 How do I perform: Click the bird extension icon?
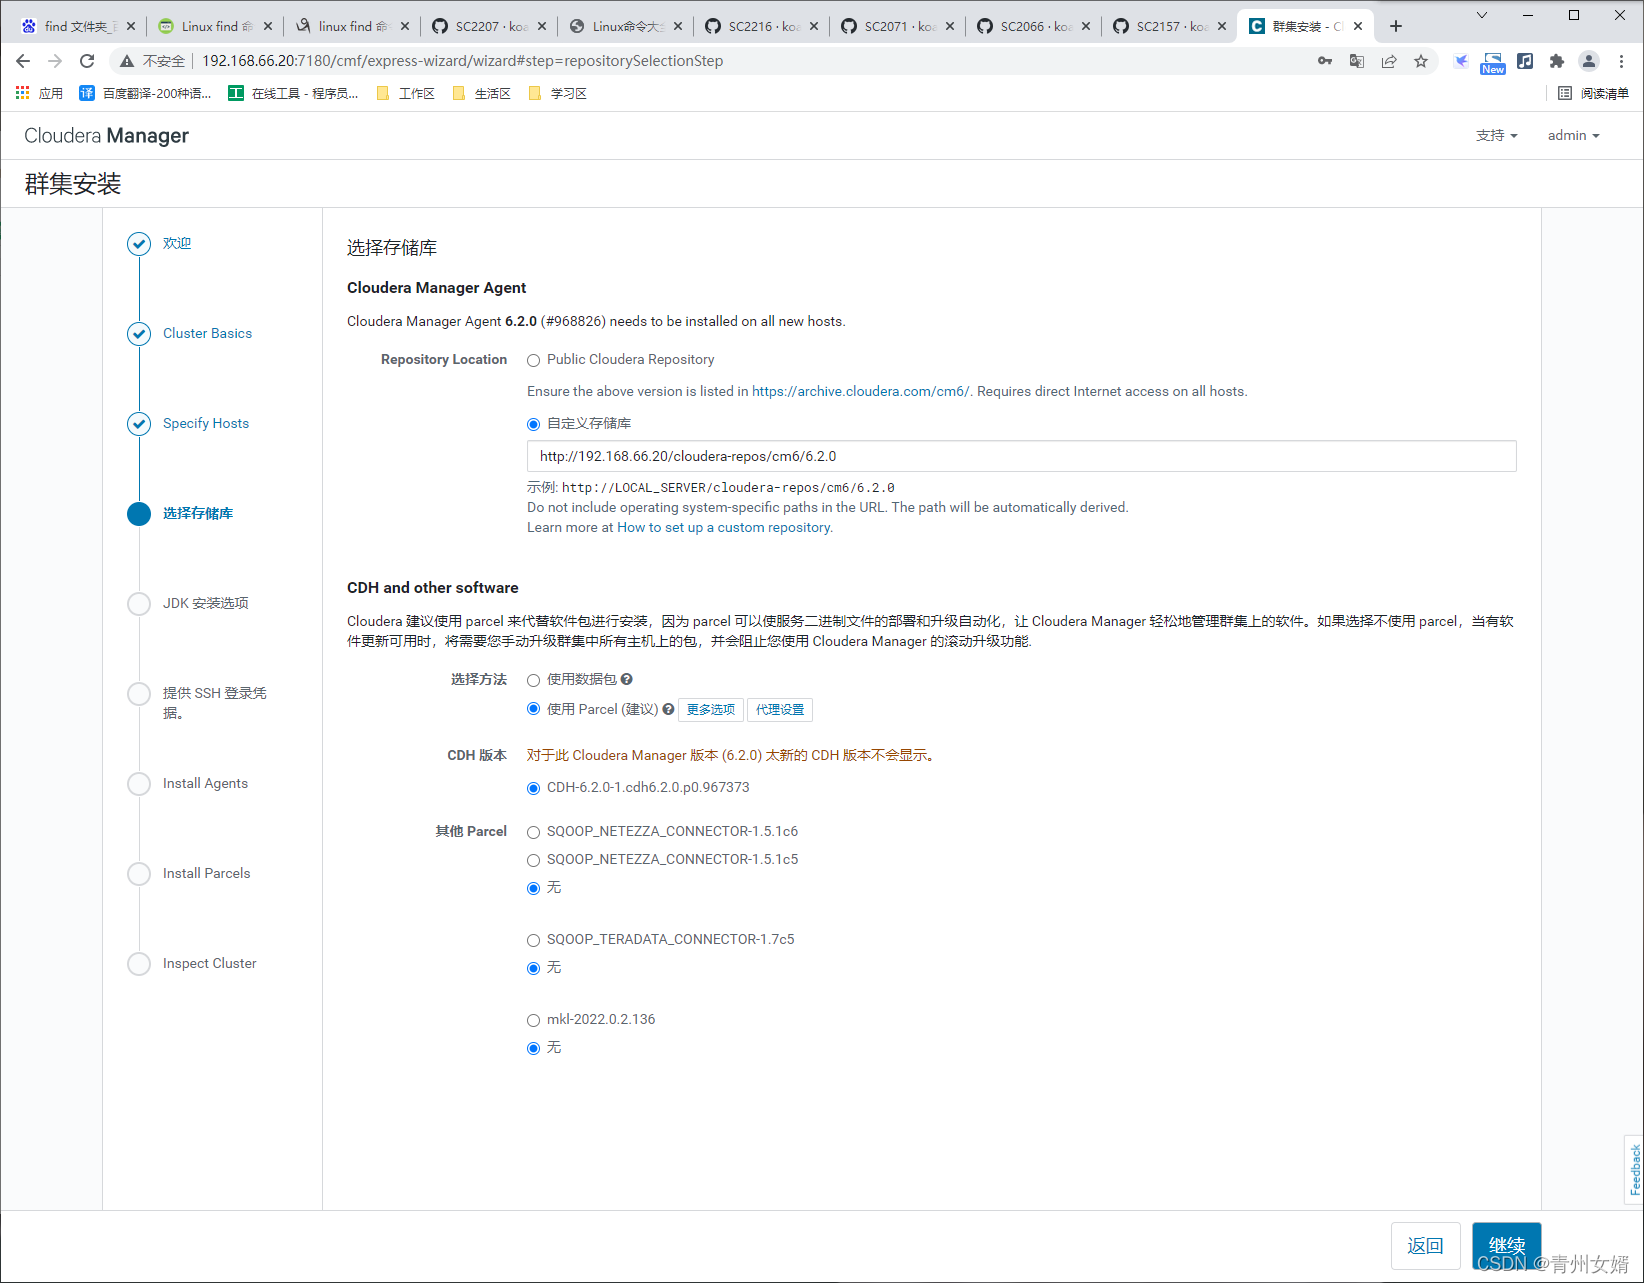point(1461,61)
